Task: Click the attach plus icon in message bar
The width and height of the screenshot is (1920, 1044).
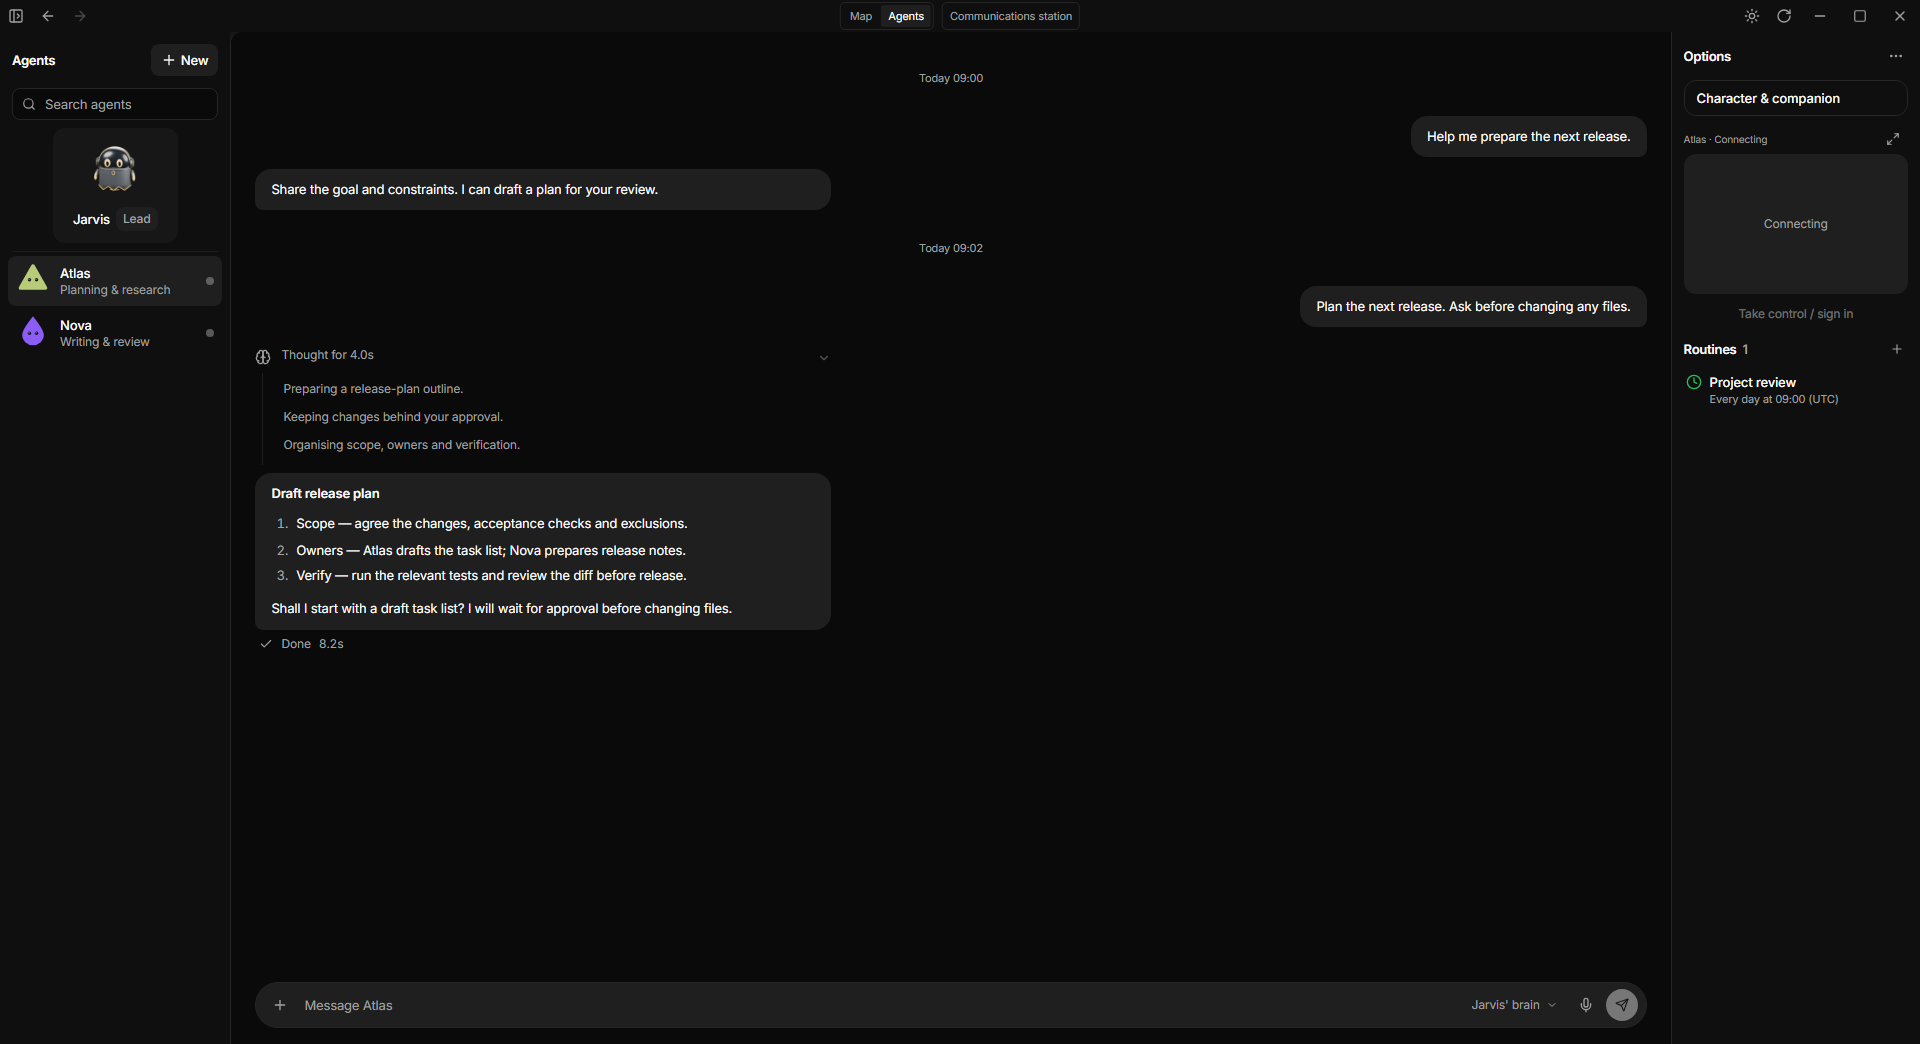Action: [x=280, y=1005]
